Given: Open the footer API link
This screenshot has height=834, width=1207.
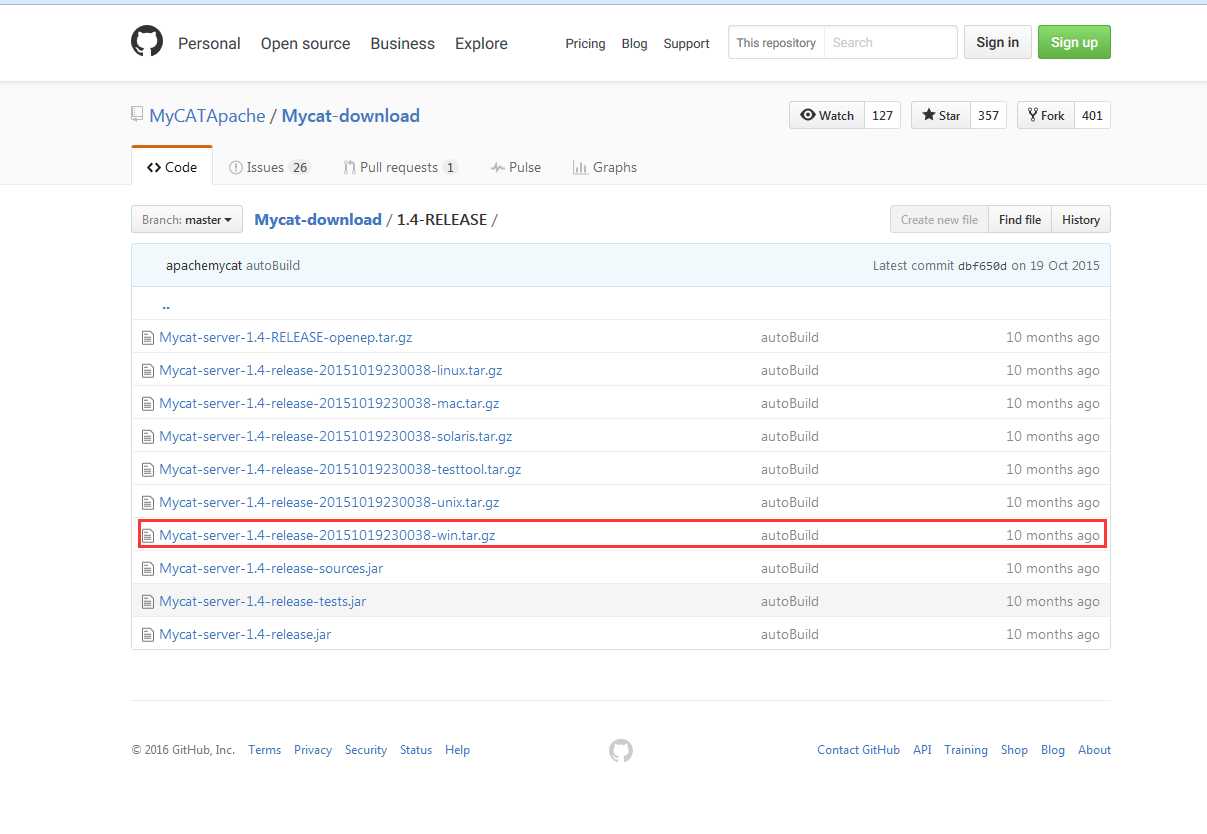Looking at the screenshot, I should pos(922,750).
